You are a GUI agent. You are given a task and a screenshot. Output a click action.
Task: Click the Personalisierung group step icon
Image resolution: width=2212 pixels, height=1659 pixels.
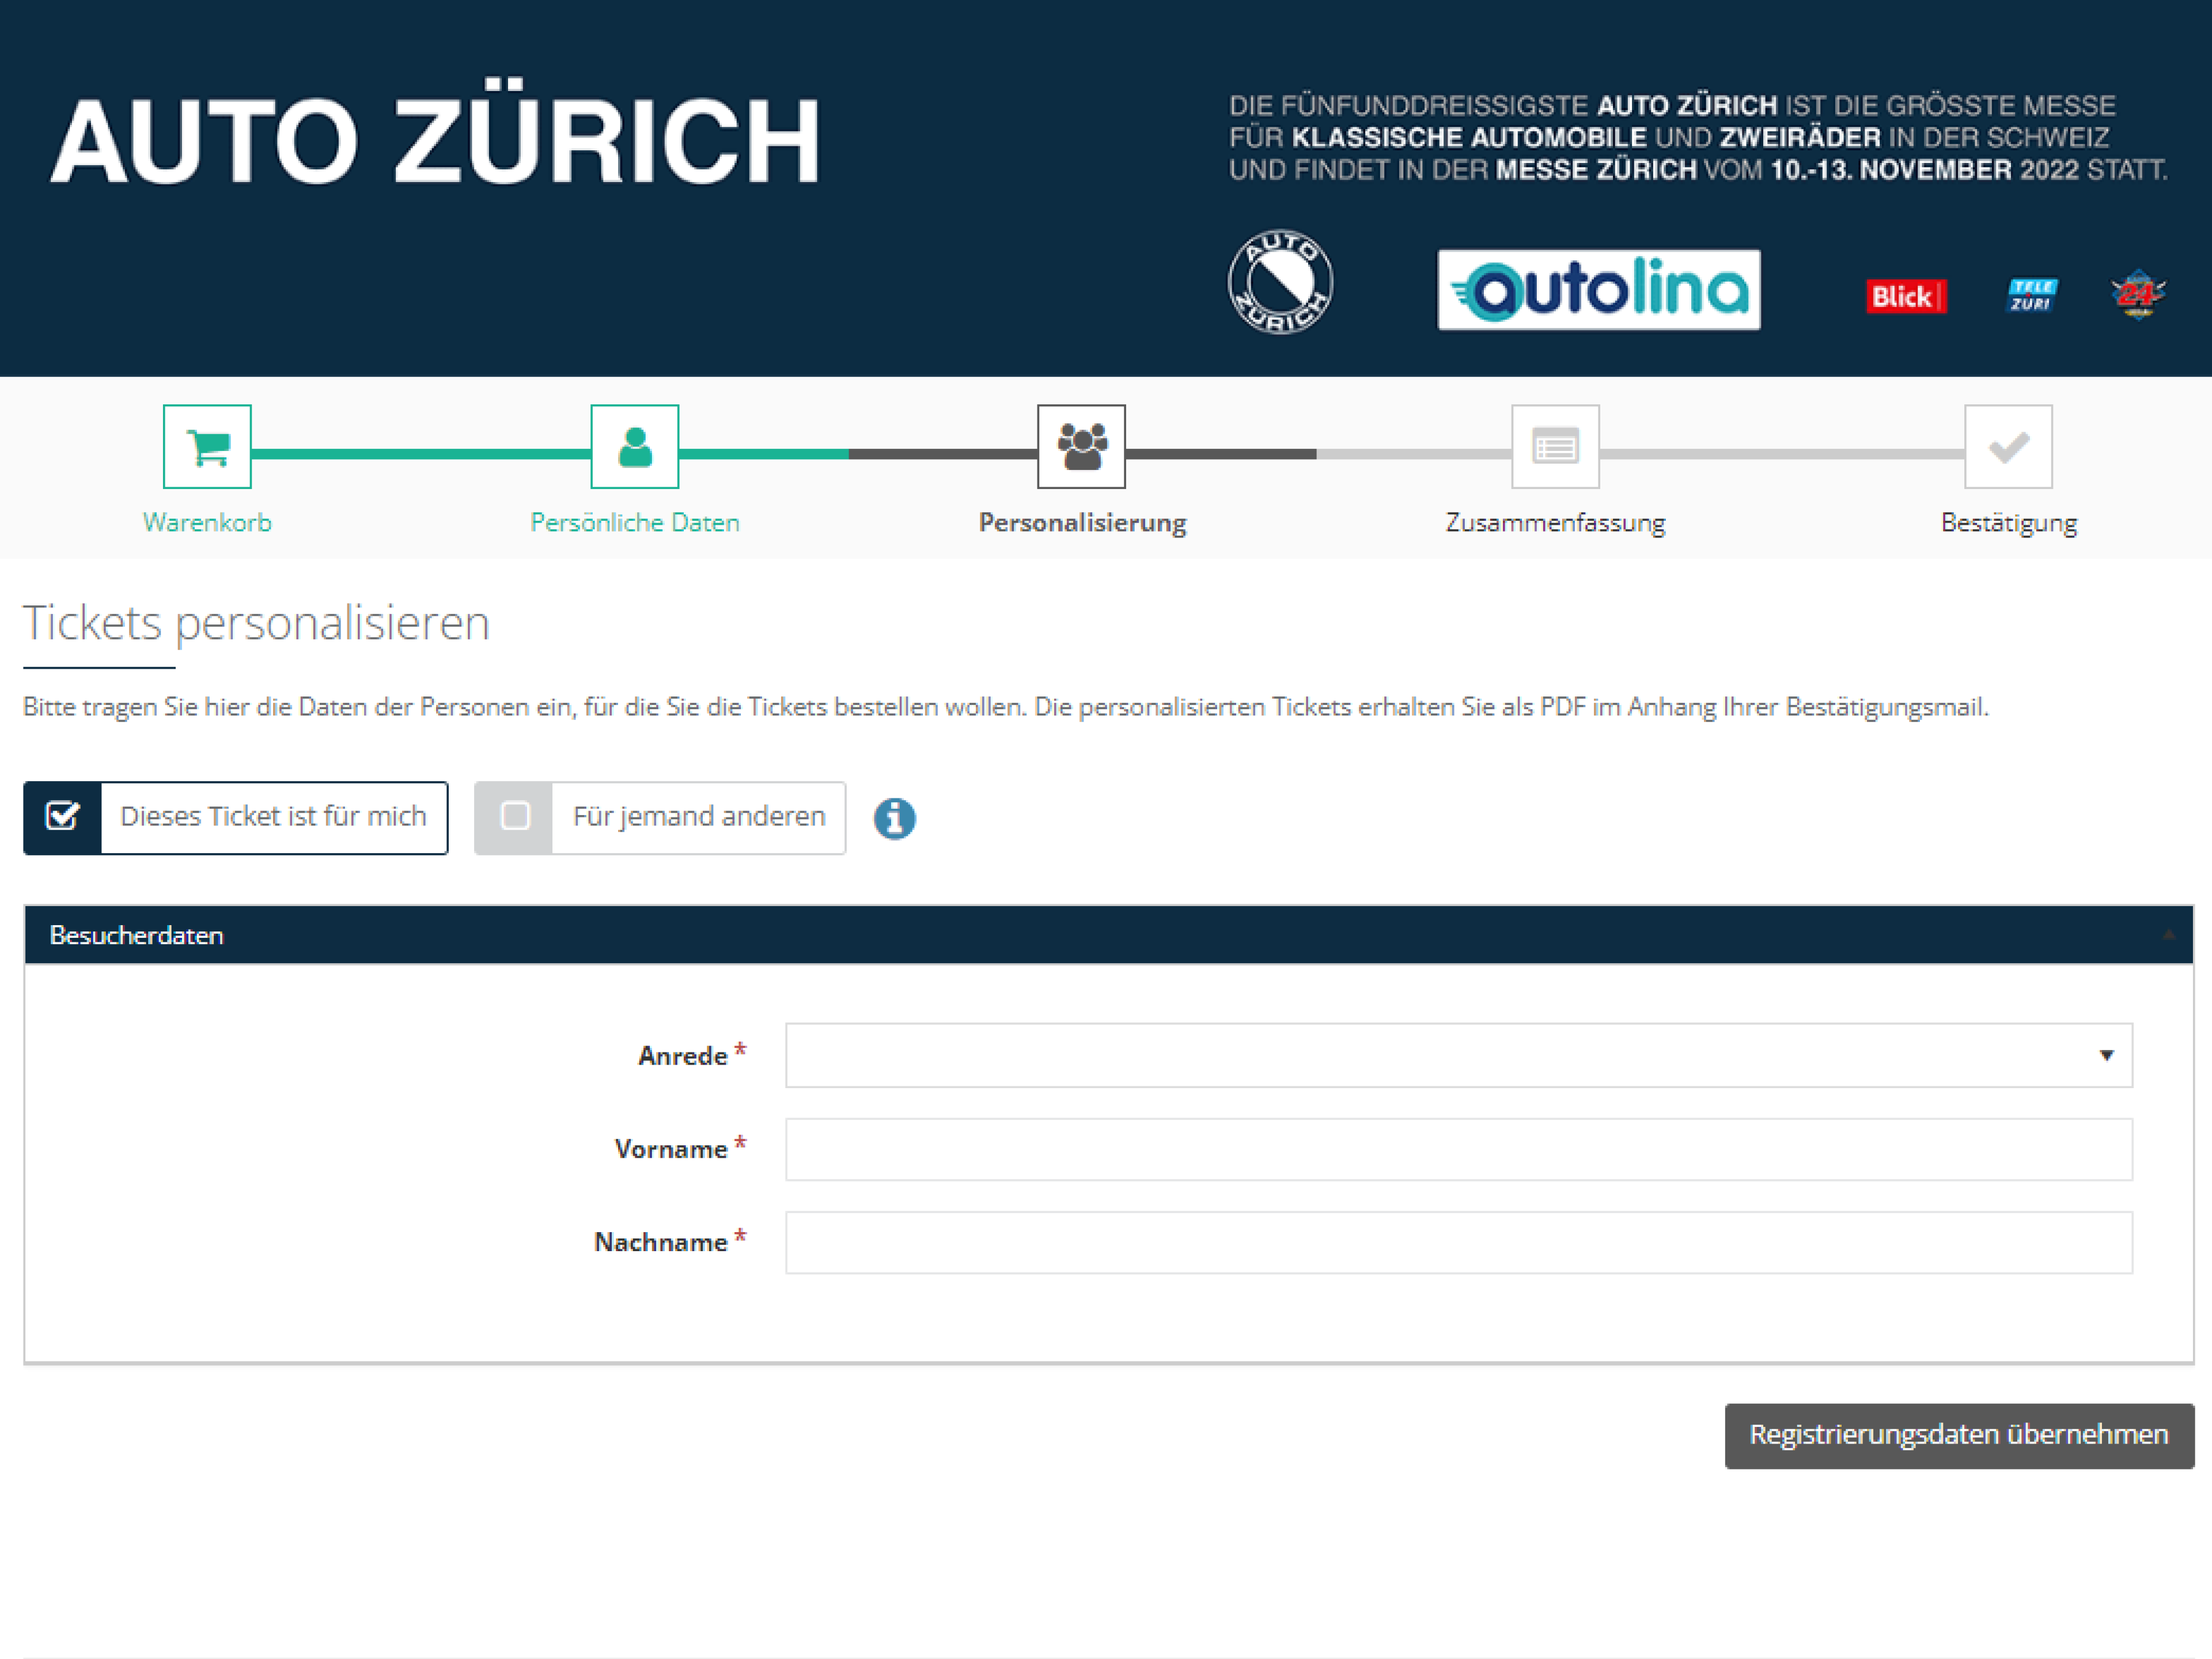point(1081,446)
